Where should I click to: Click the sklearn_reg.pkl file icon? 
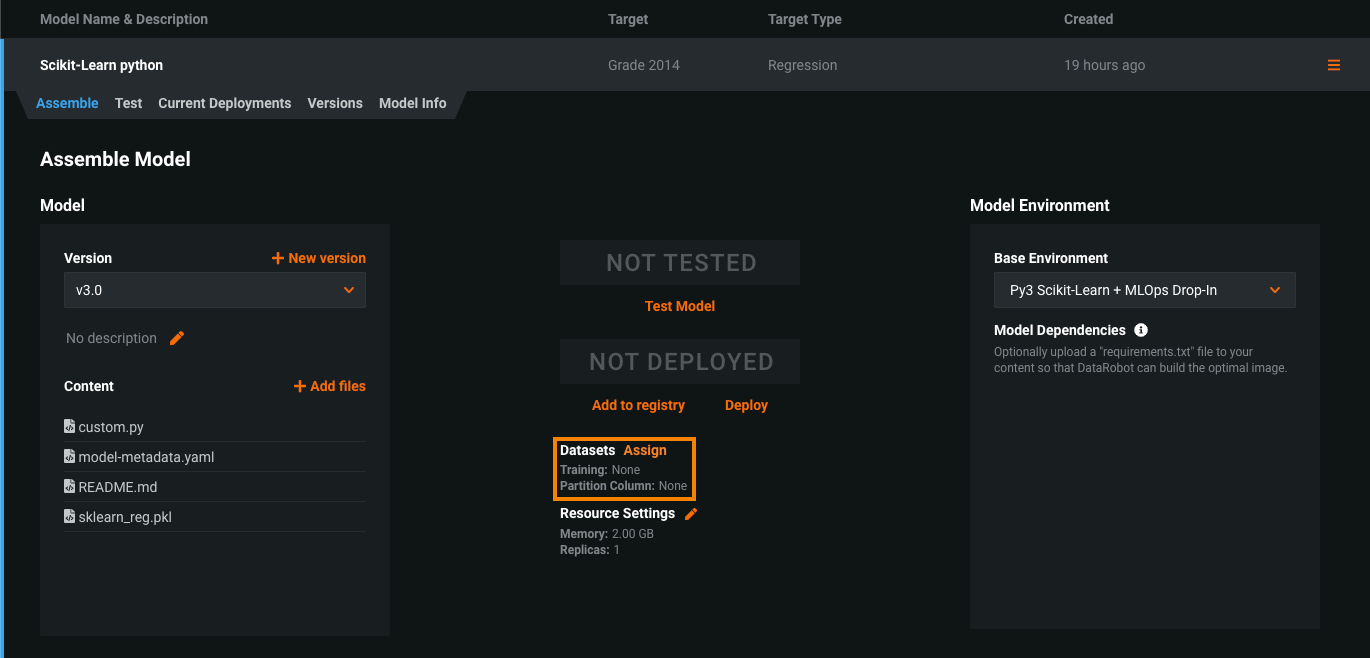pos(69,517)
